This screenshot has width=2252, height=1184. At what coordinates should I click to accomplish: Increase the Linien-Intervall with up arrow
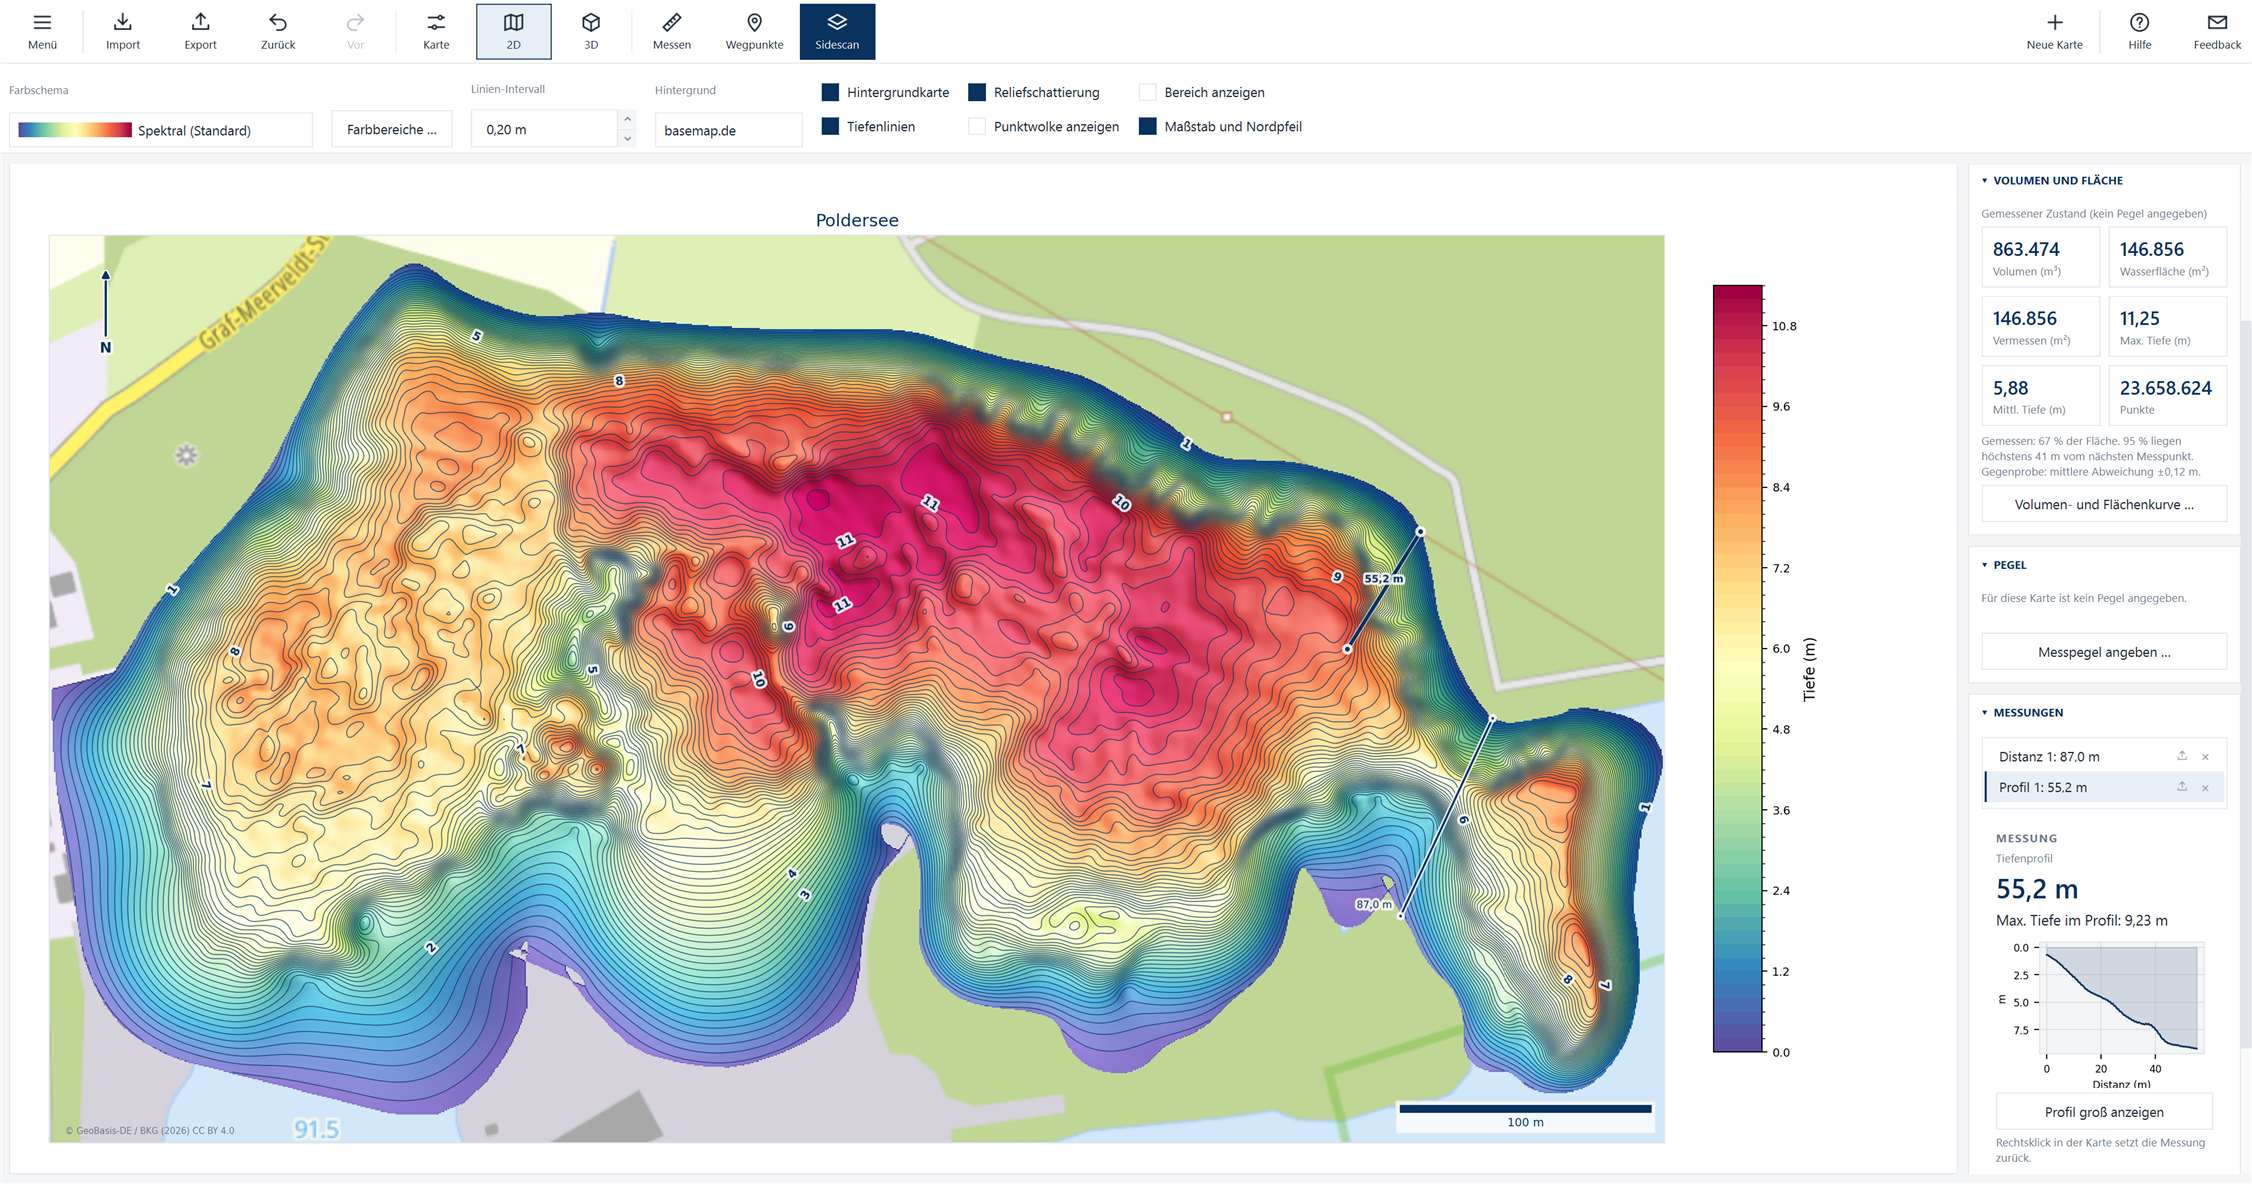[x=627, y=119]
